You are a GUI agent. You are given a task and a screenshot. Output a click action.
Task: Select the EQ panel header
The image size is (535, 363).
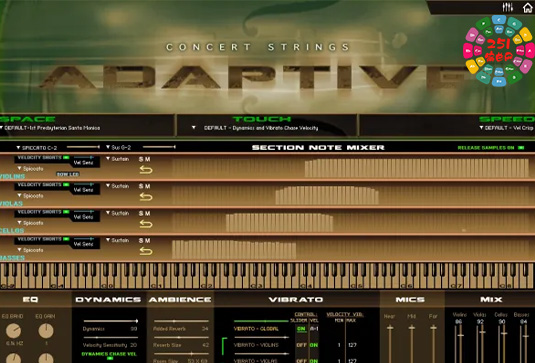(x=30, y=300)
